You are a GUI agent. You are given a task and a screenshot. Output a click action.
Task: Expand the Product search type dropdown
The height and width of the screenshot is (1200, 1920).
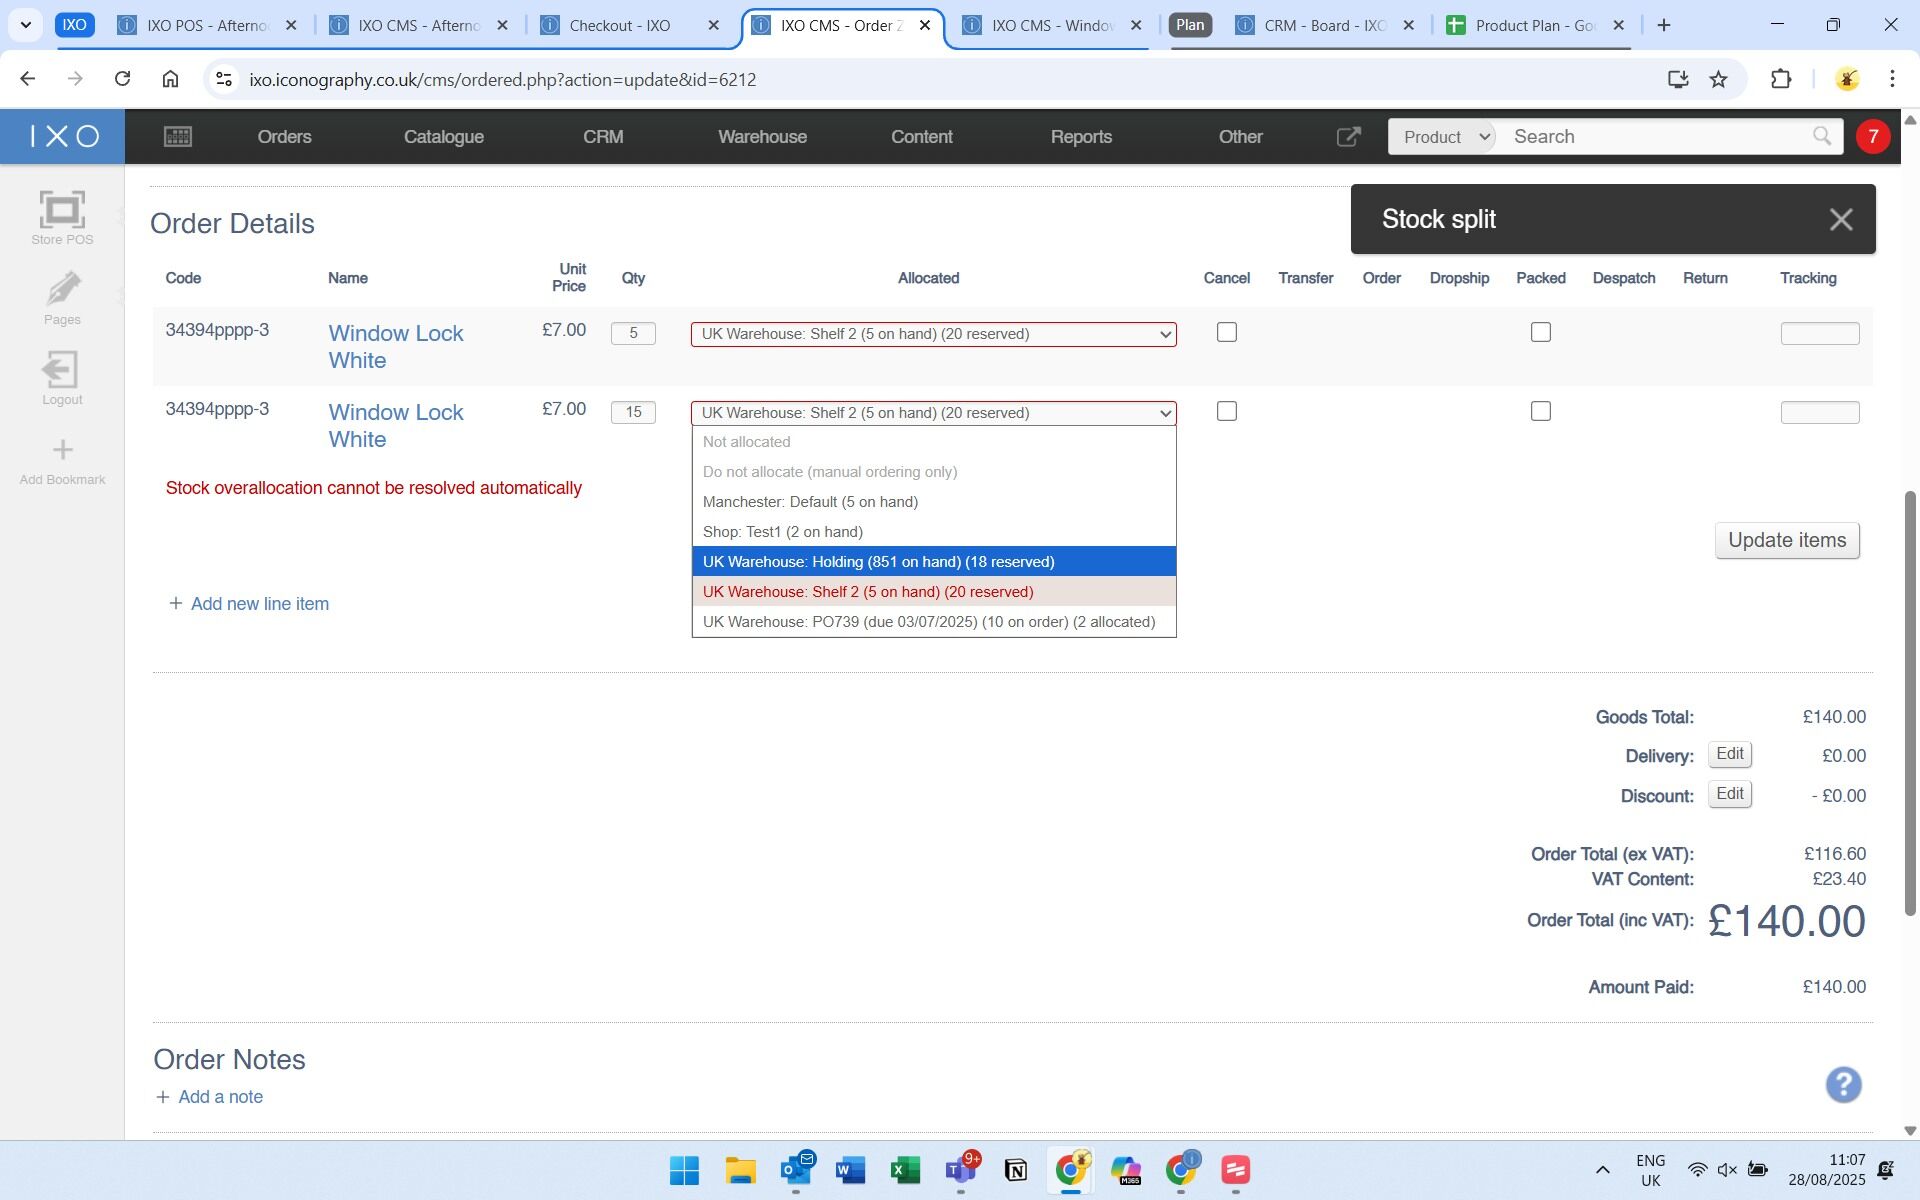point(1442,137)
